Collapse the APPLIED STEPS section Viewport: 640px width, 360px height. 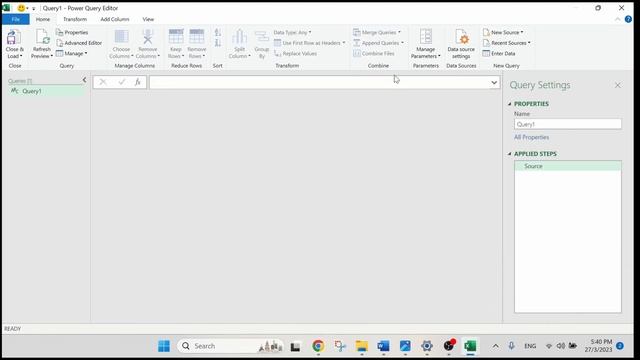coord(509,154)
